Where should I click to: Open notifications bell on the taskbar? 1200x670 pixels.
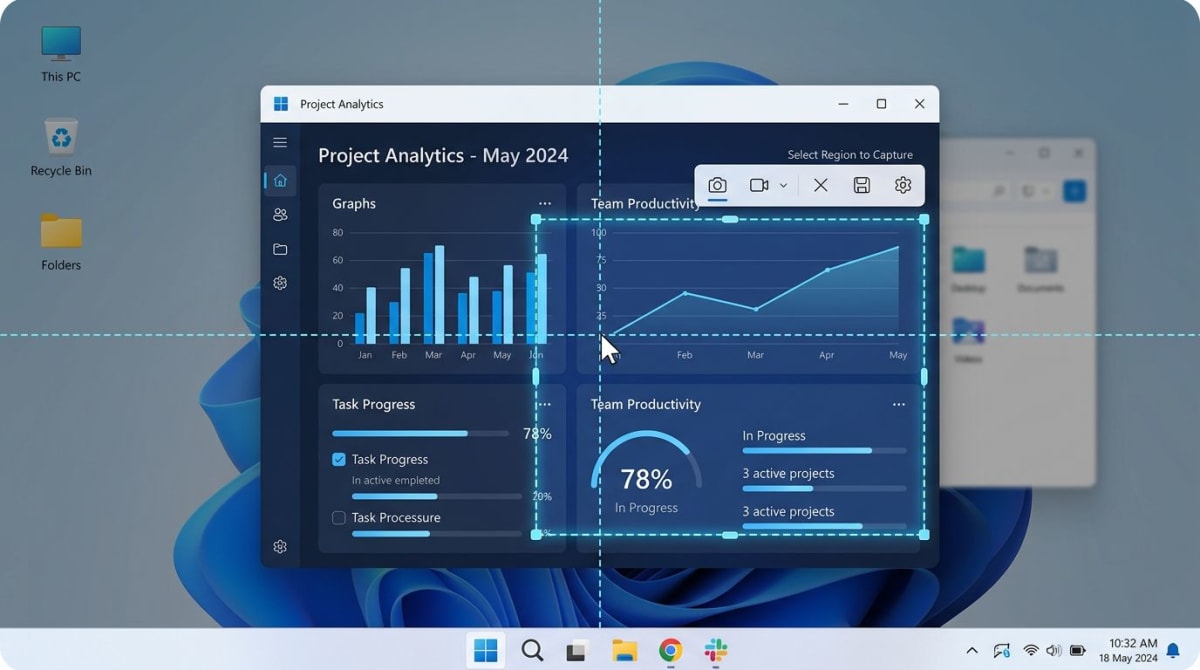point(1173,651)
